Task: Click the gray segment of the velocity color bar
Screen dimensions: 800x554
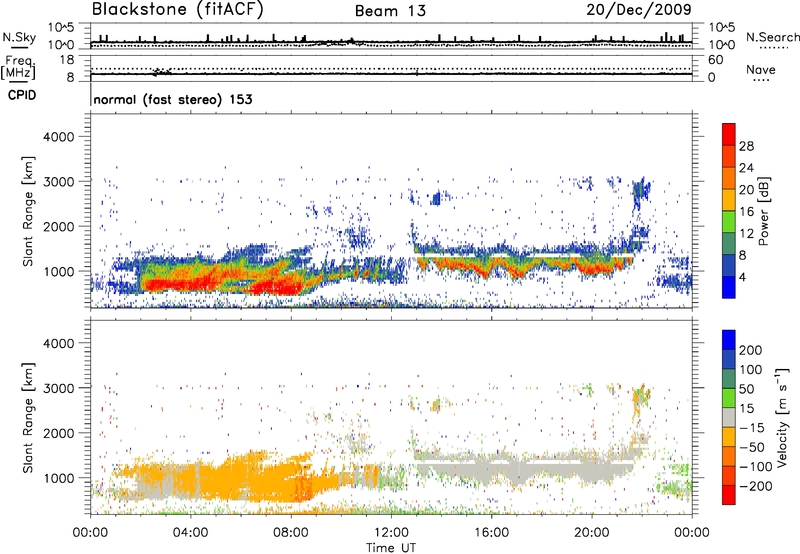Action: pos(729,417)
